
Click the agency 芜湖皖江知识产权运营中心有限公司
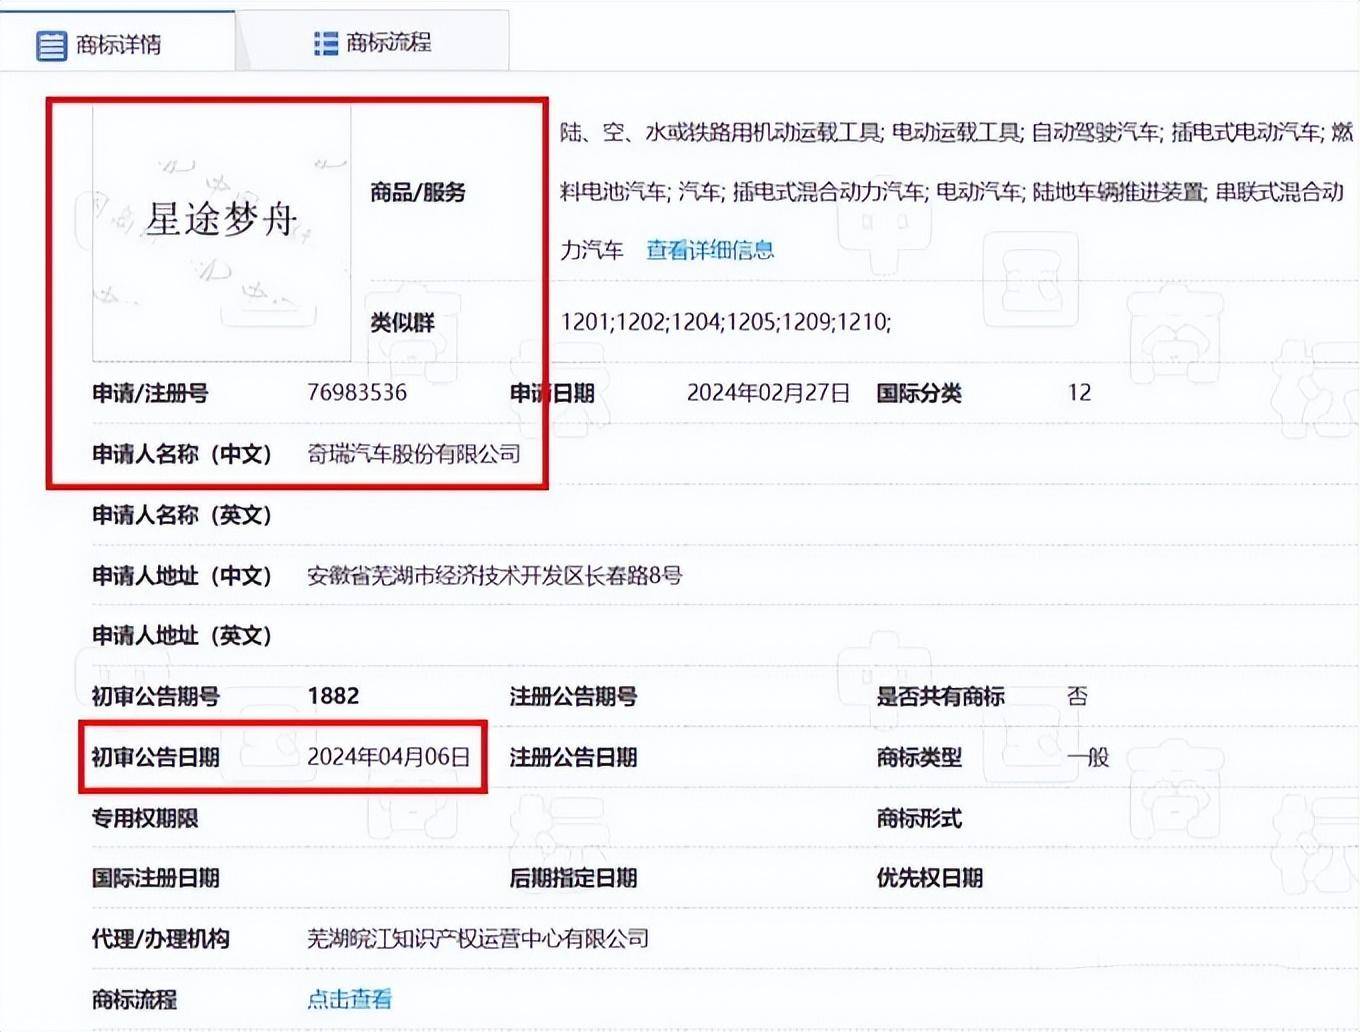click(x=478, y=939)
